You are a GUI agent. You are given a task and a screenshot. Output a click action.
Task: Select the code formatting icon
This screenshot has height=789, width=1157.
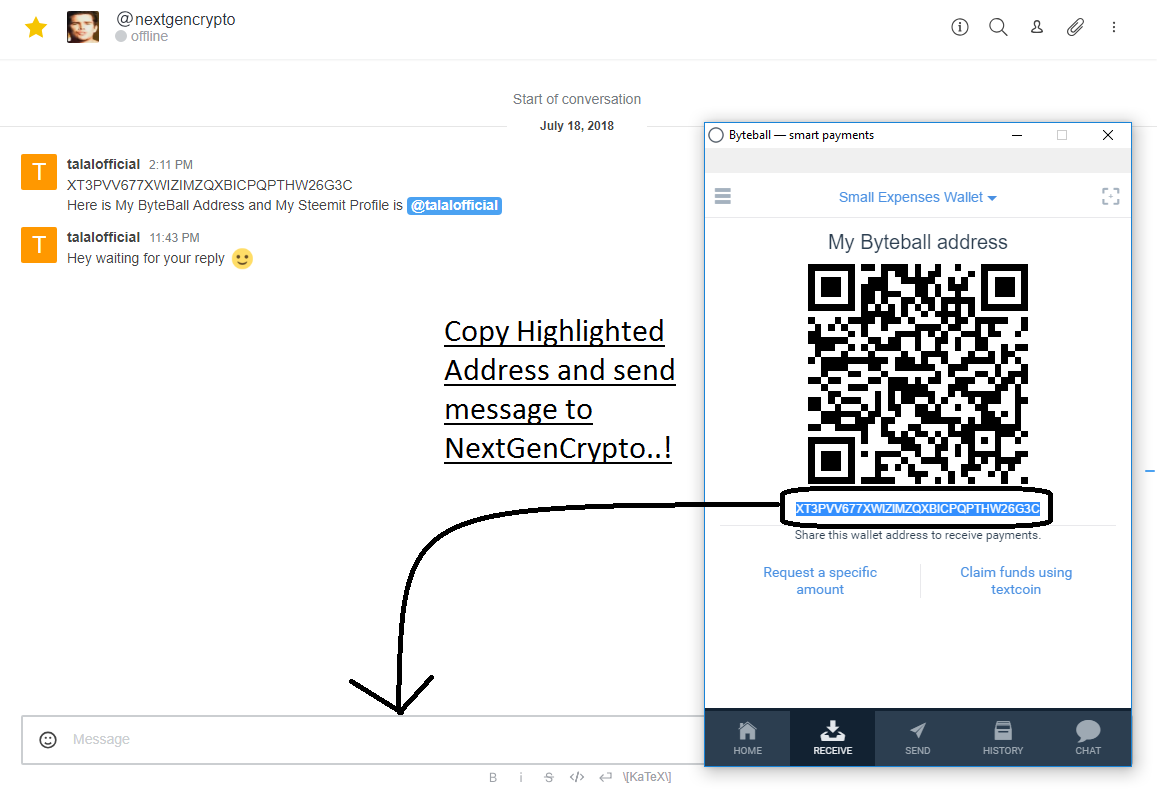(x=577, y=776)
